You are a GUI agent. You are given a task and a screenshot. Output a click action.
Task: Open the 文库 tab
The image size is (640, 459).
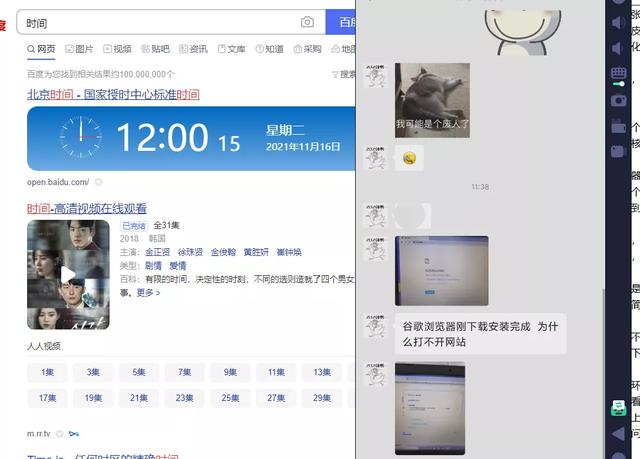coord(231,49)
